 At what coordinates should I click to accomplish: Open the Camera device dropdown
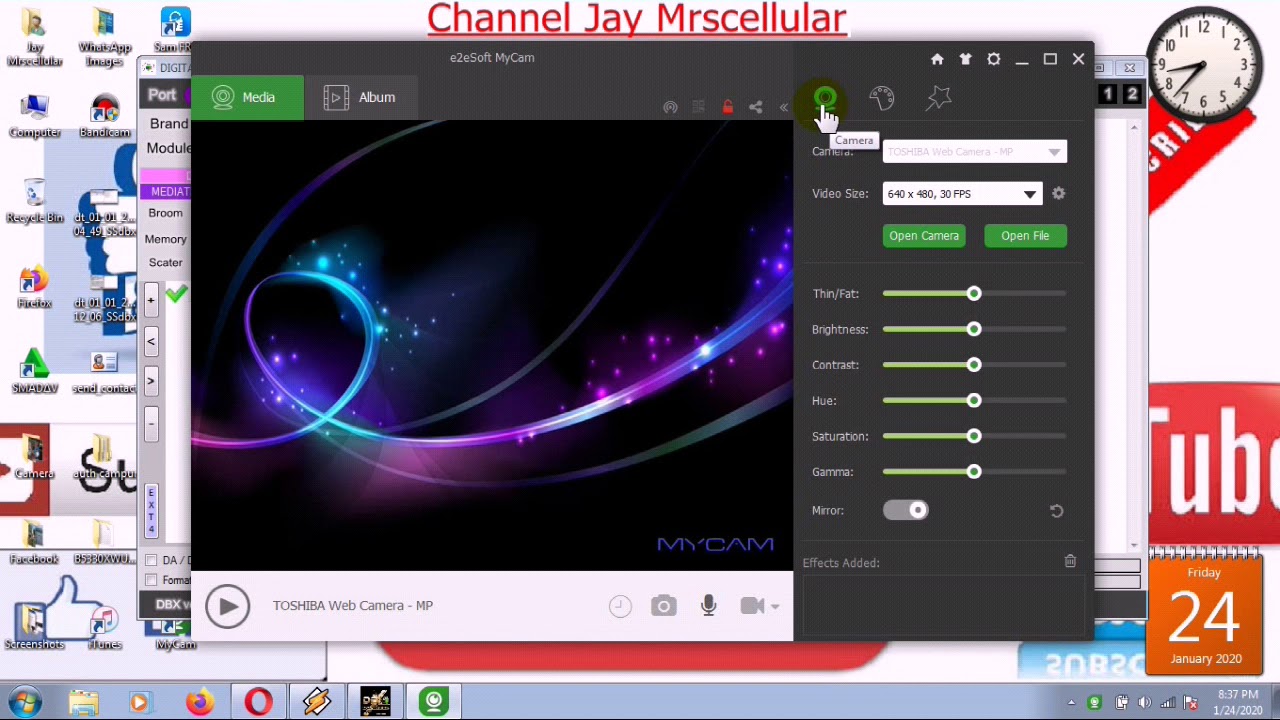coord(974,152)
